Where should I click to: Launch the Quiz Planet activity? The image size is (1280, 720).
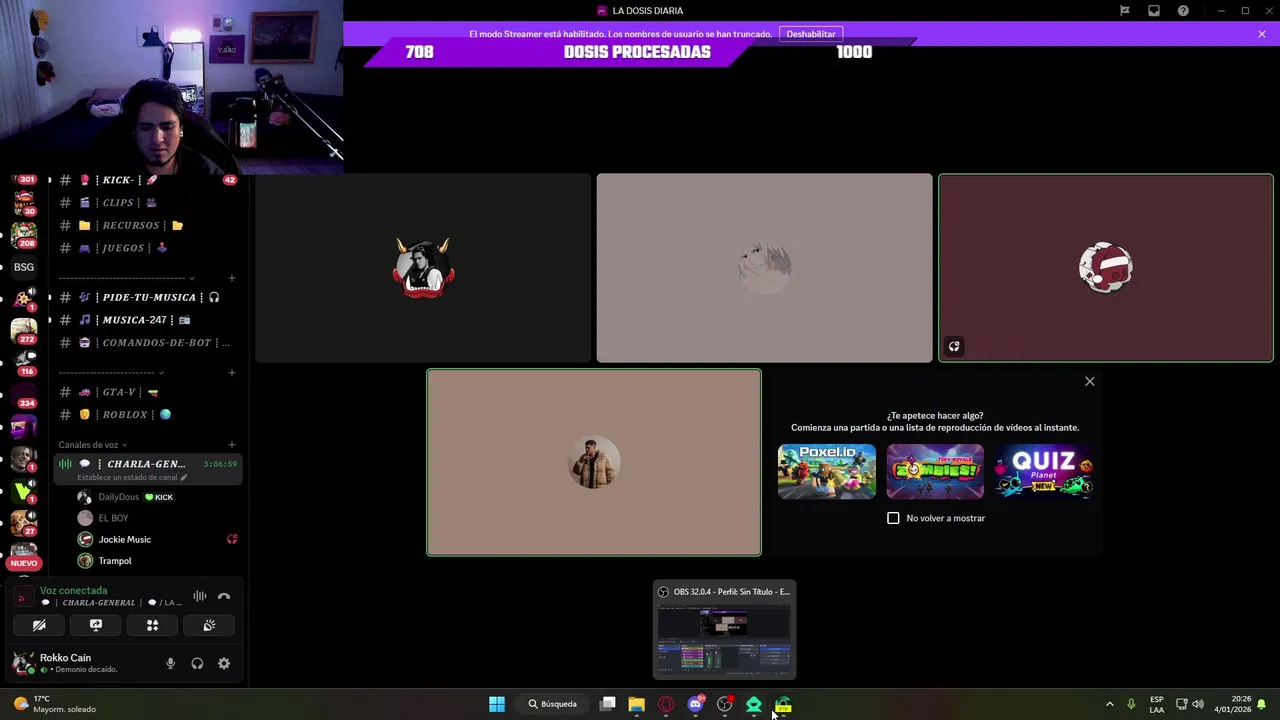point(1044,471)
